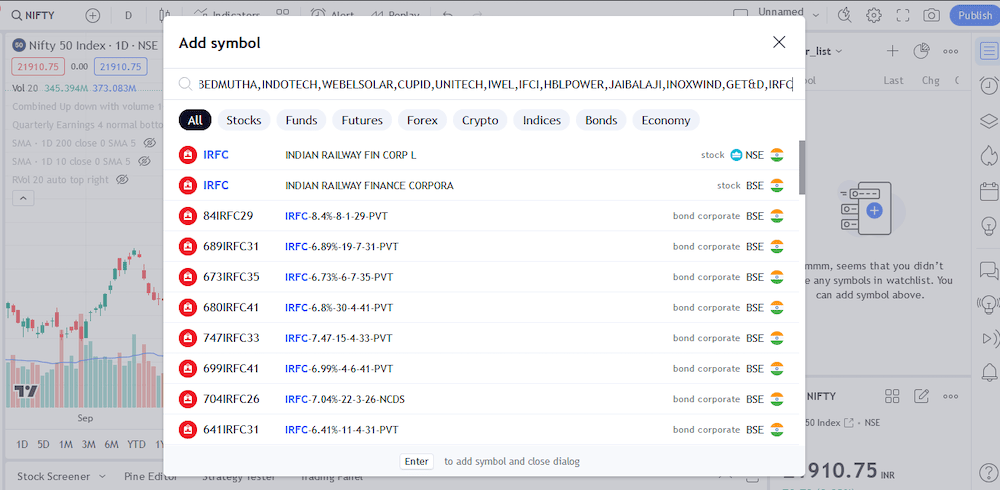The image size is (1000, 490).
Task: Toggle visibility of SMA 200 indicator
Action: coord(150,143)
